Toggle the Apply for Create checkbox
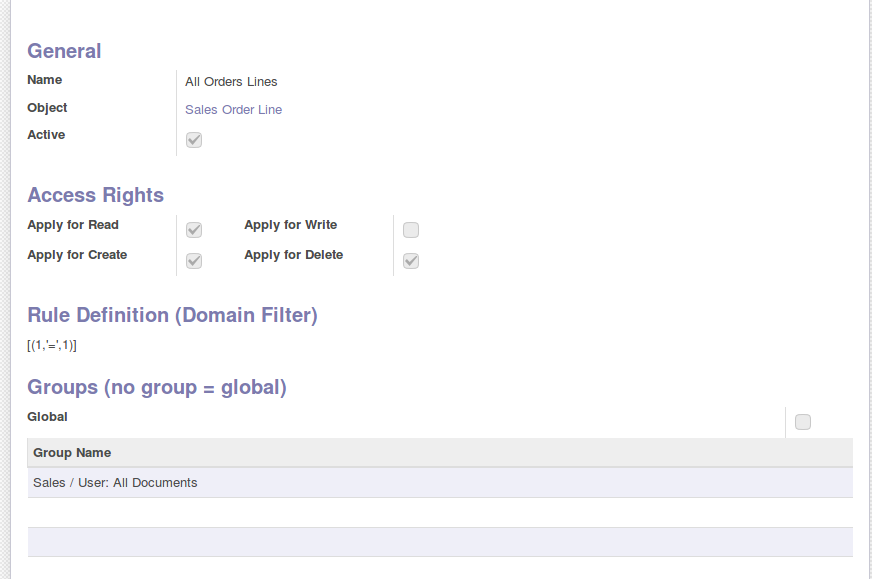 pyautogui.click(x=194, y=261)
